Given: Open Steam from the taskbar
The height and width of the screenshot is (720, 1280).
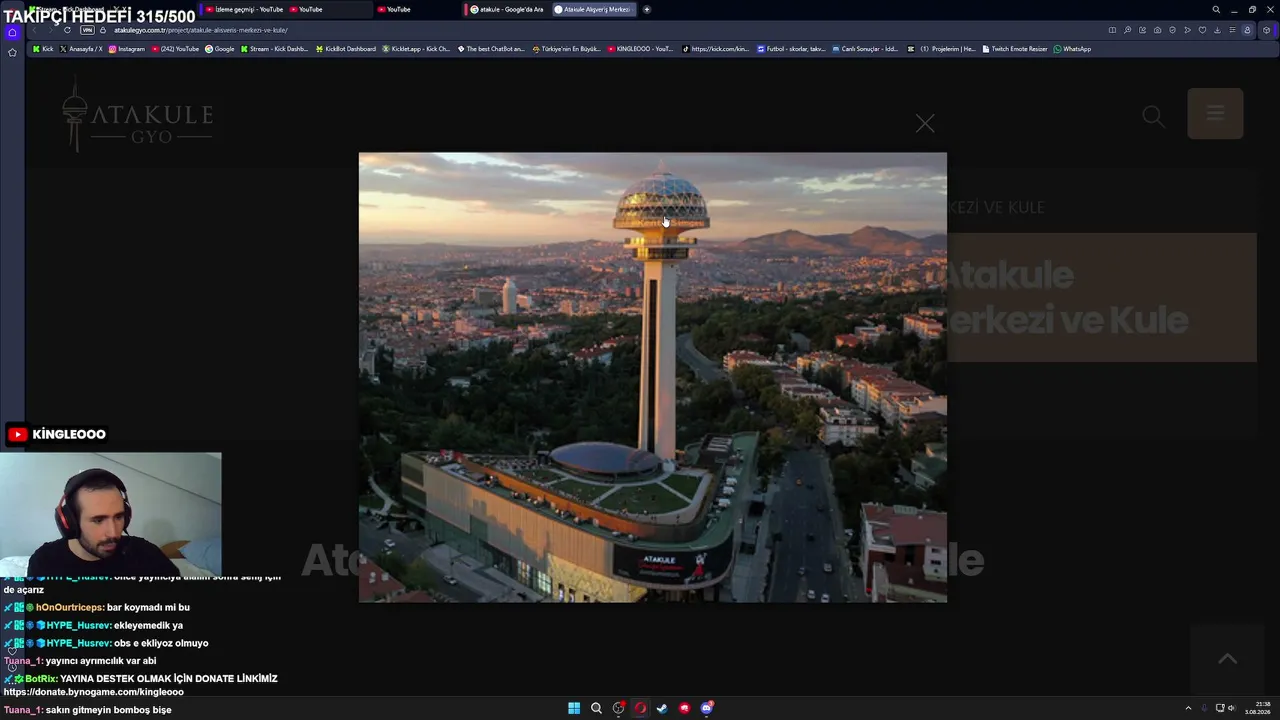Looking at the screenshot, I should [662, 708].
